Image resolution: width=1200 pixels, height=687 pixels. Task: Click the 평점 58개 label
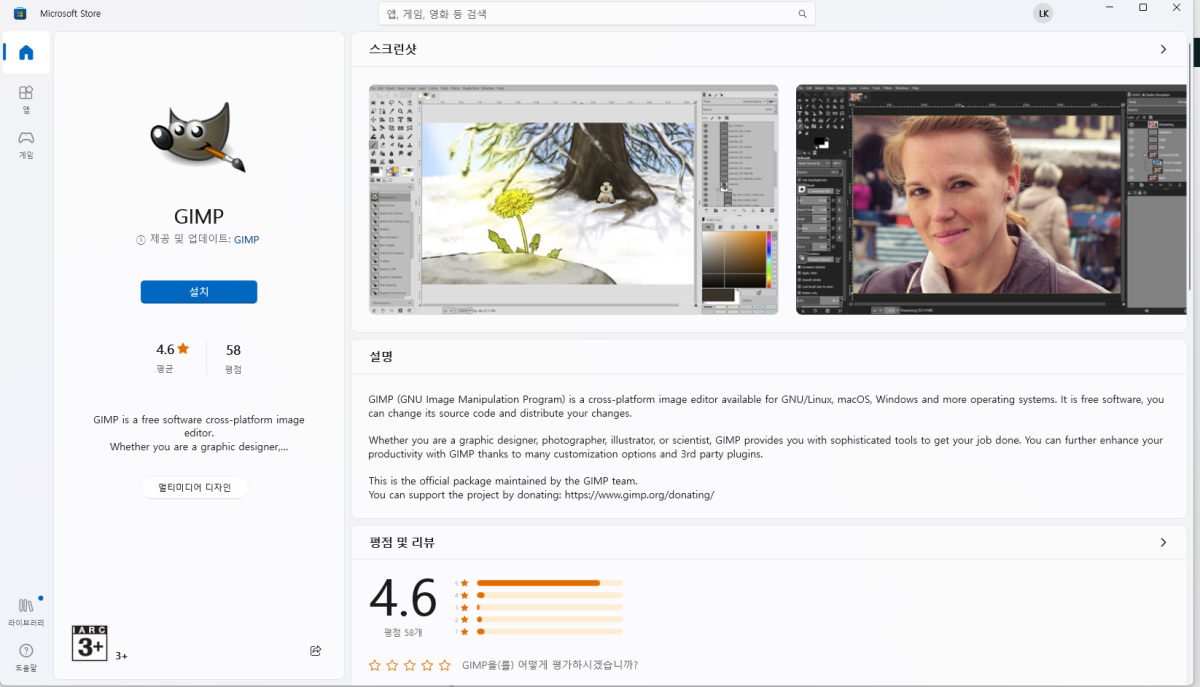[403, 632]
